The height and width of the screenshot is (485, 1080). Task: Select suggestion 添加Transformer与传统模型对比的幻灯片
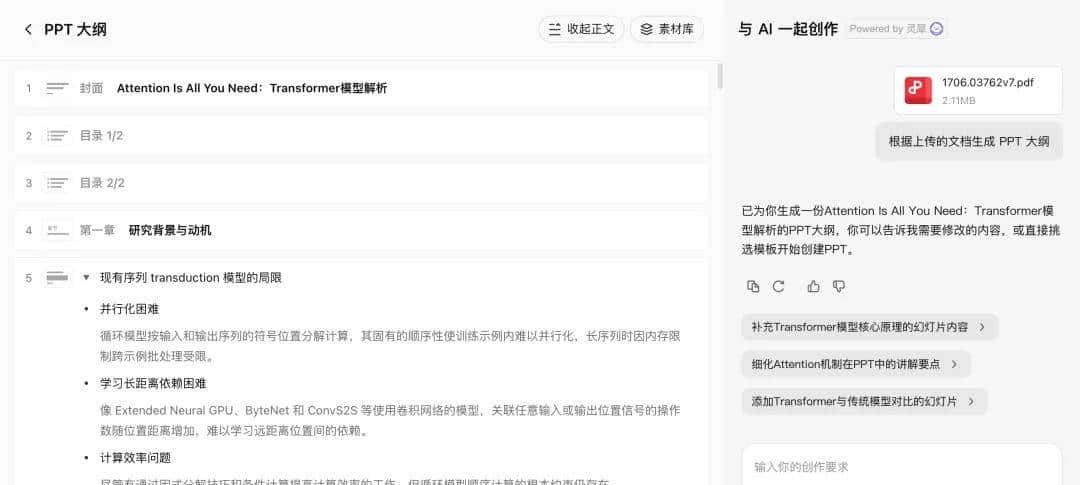(x=863, y=401)
